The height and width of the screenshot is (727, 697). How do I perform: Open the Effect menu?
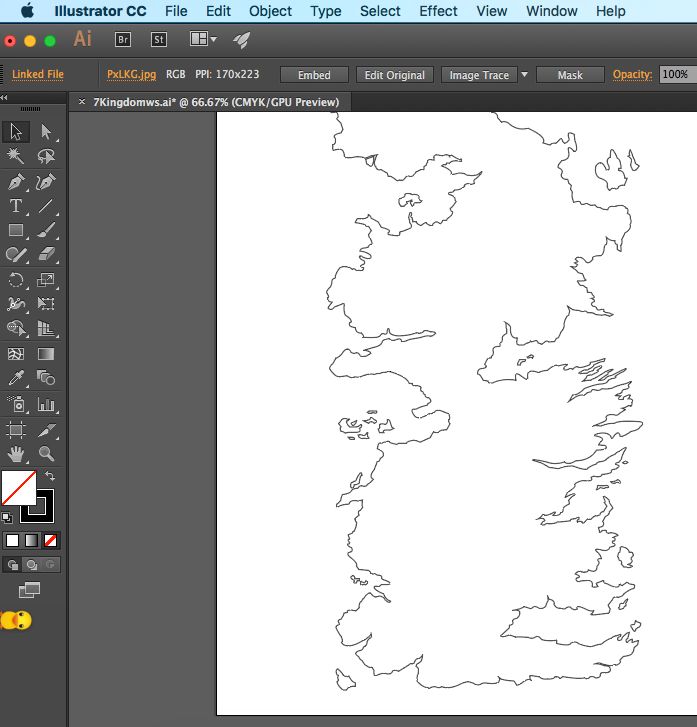[x=438, y=11]
